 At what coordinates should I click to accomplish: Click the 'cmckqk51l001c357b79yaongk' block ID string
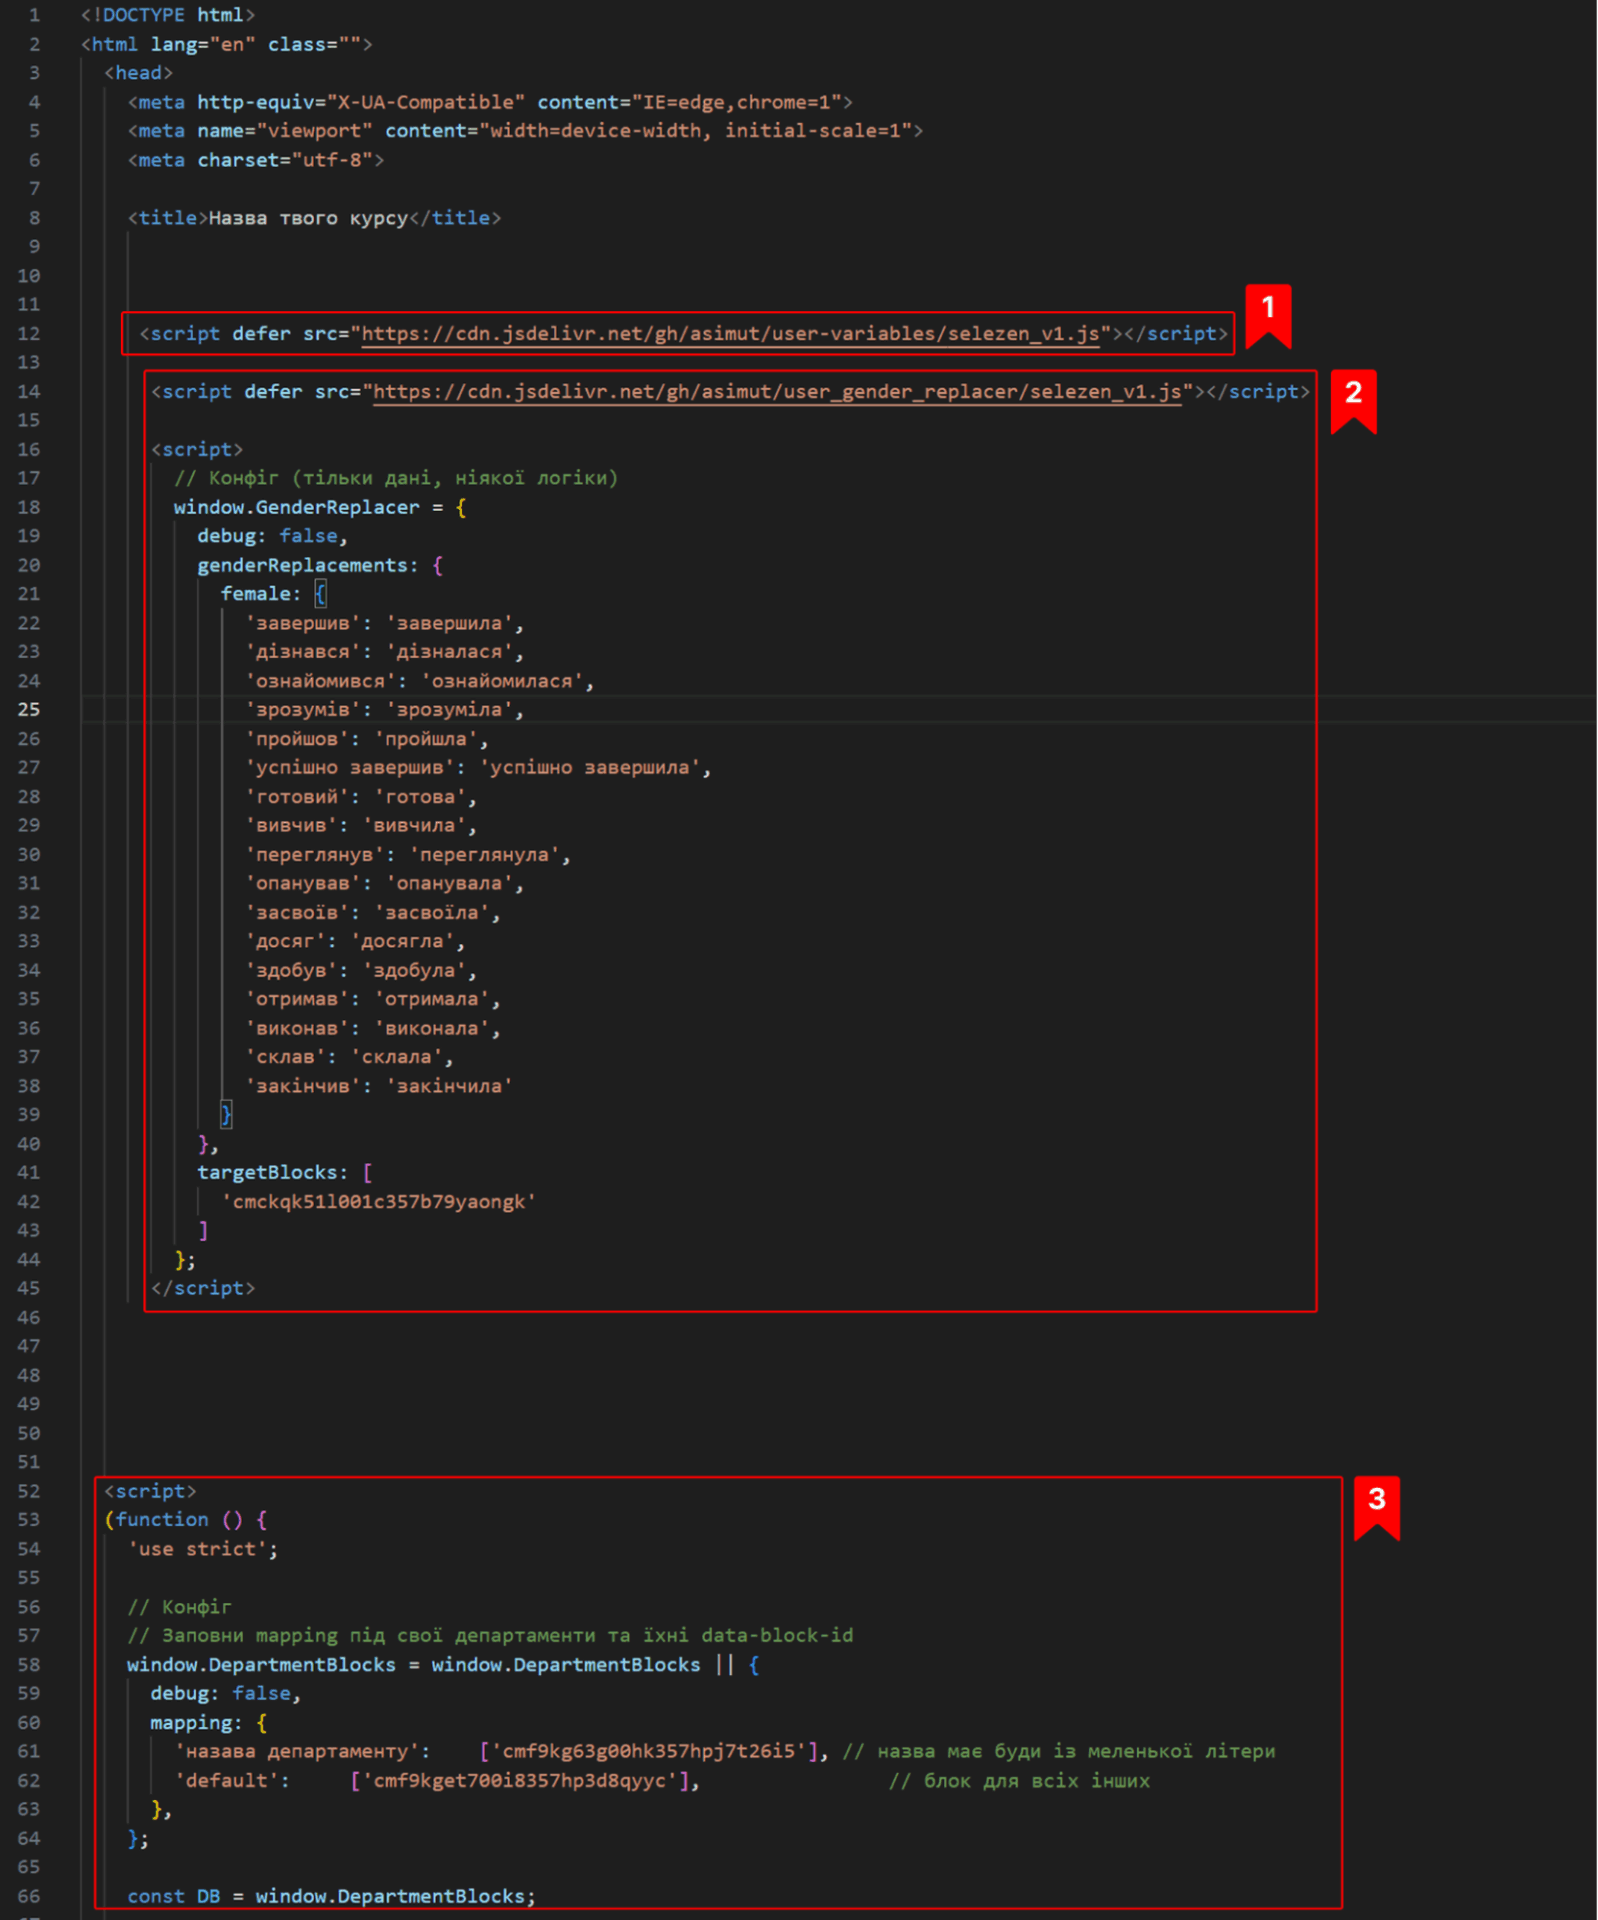pos(379,1202)
